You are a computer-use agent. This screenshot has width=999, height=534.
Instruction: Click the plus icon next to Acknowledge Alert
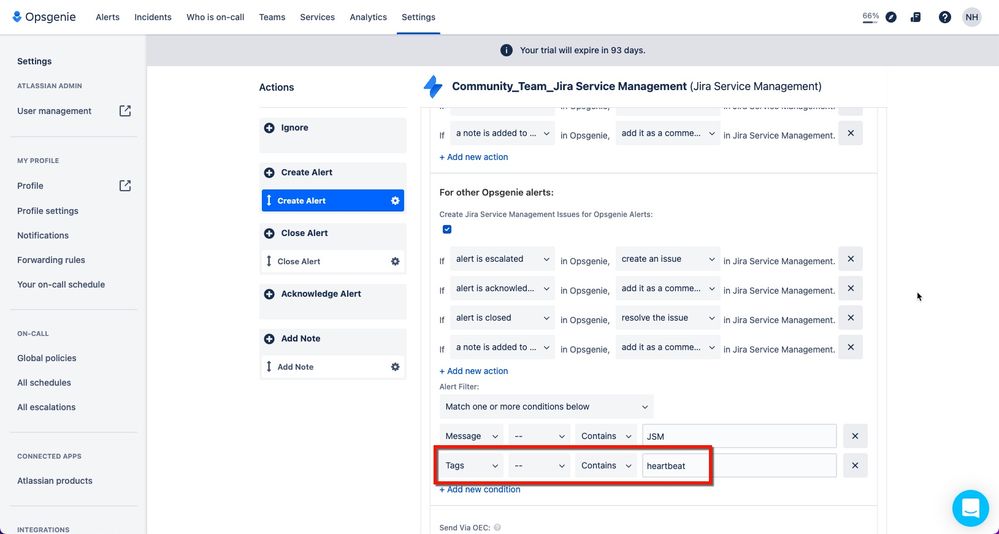tap(269, 294)
